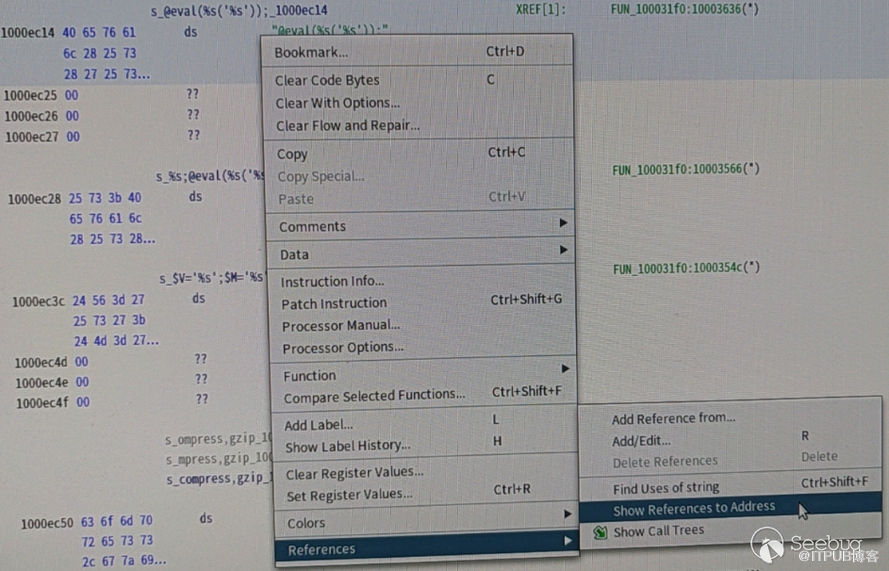This screenshot has width=889, height=571.
Task: Click label s_%s;@eval(%s('%s
Action: (210, 176)
